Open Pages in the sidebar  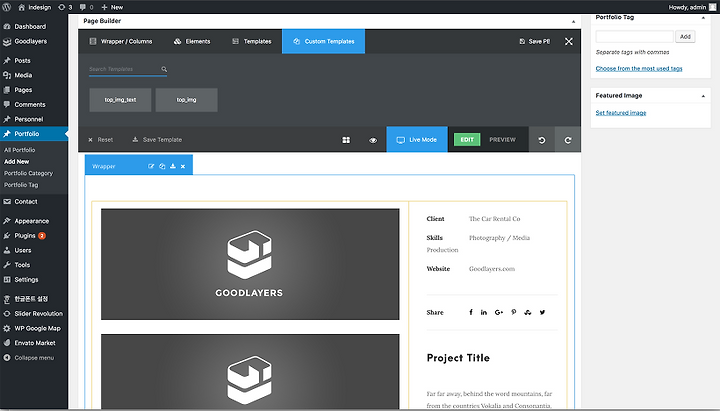point(23,90)
